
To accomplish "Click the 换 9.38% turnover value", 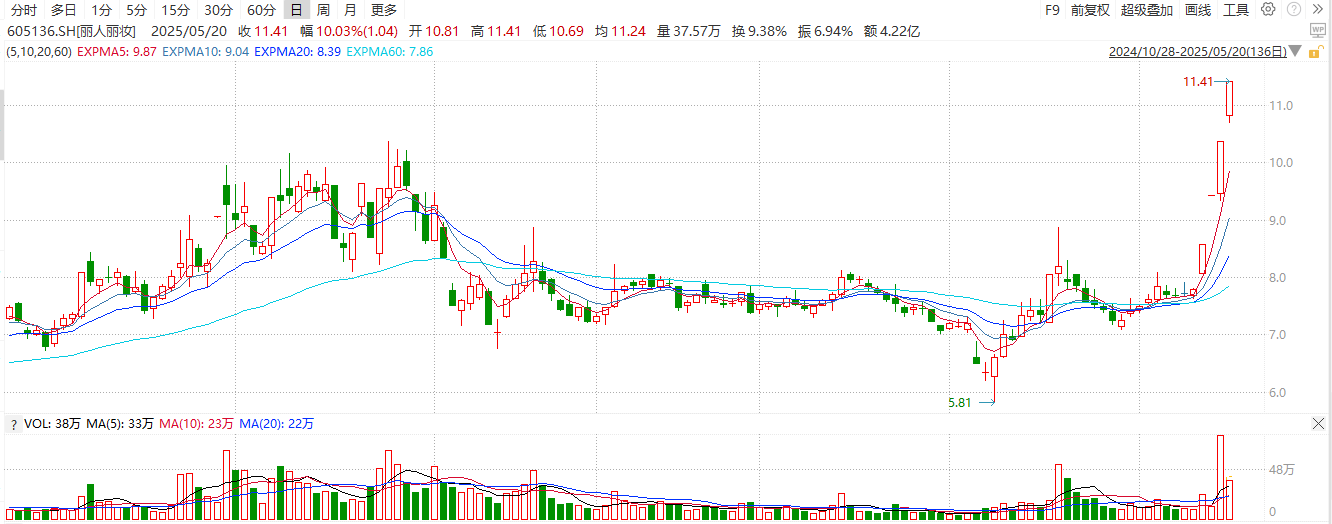I will [x=759, y=31].
